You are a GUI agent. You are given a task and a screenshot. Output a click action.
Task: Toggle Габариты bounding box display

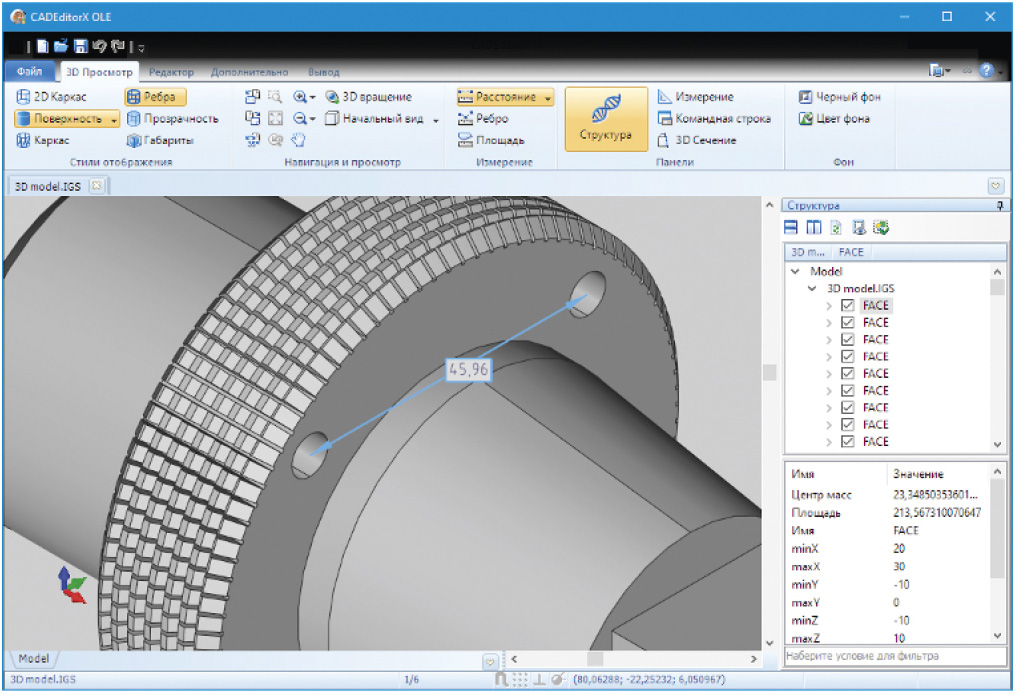click(x=160, y=140)
